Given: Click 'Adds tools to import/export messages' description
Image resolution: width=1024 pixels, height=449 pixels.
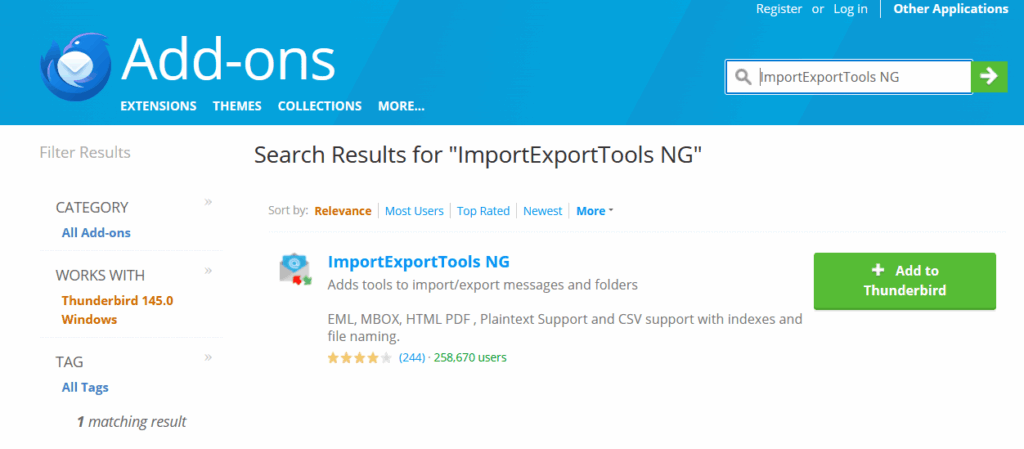Looking at the screenshot, I should 483,285.
